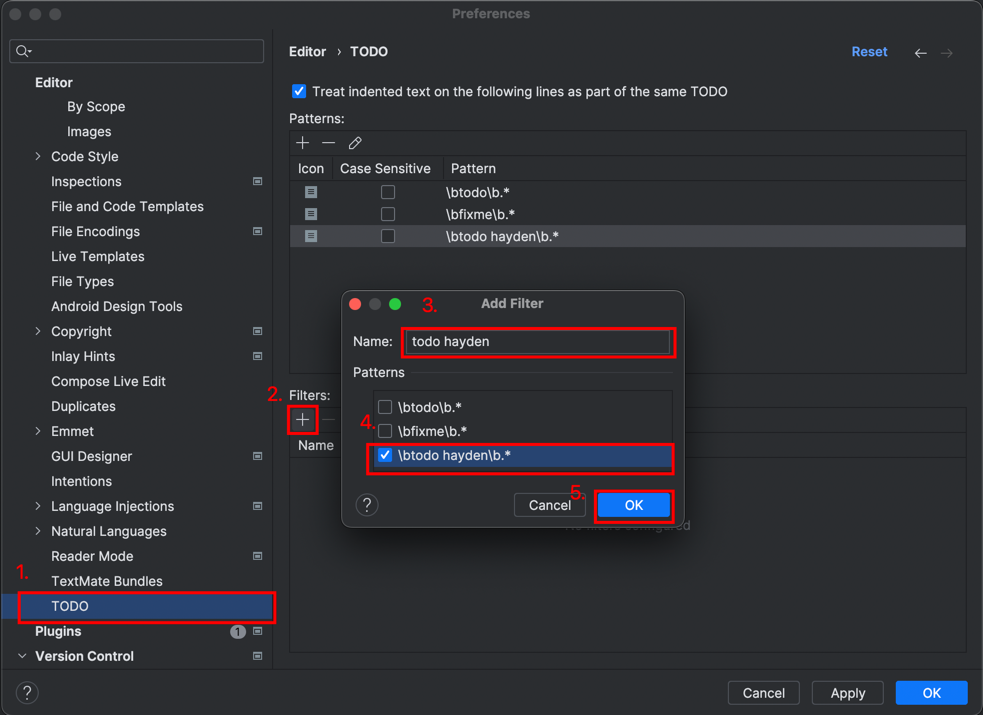Click the filter Name text field
The image size is (983, 715).
click(x=538, y=342)
